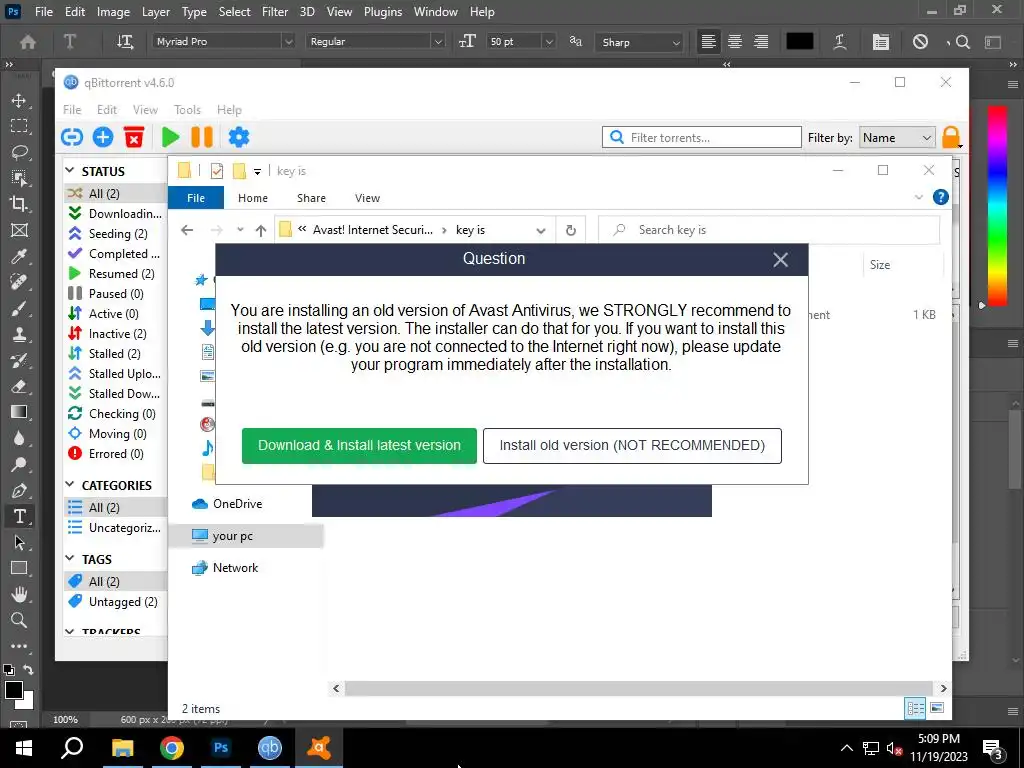Click the red remove torrent icon
Screen dimensions: 1024x768
pyautogui.click(x=134, y=137)
